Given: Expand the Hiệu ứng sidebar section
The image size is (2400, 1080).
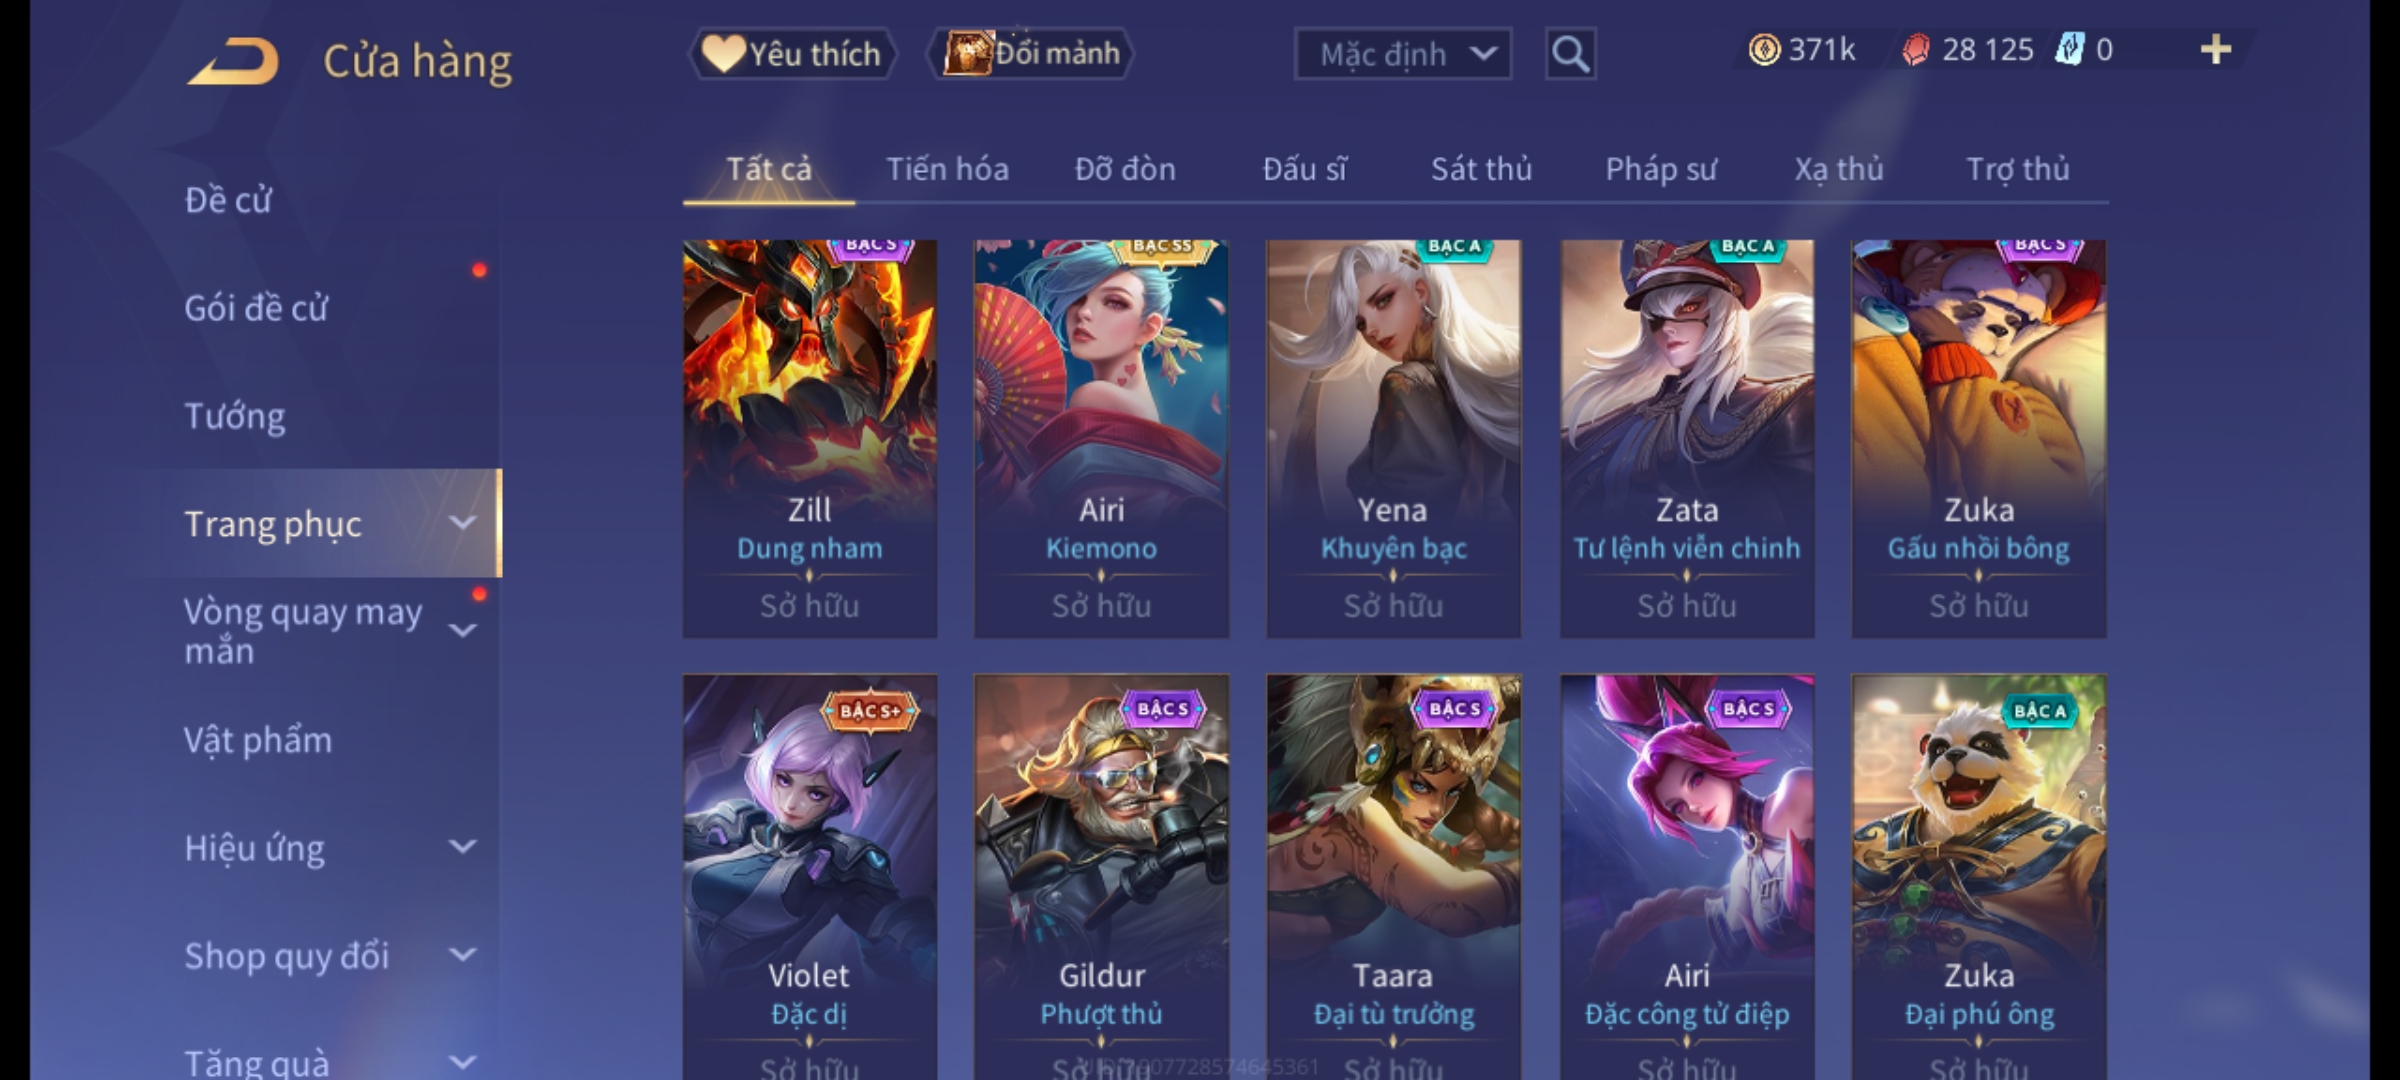Looking at the screenshot, I should [462, 847].
